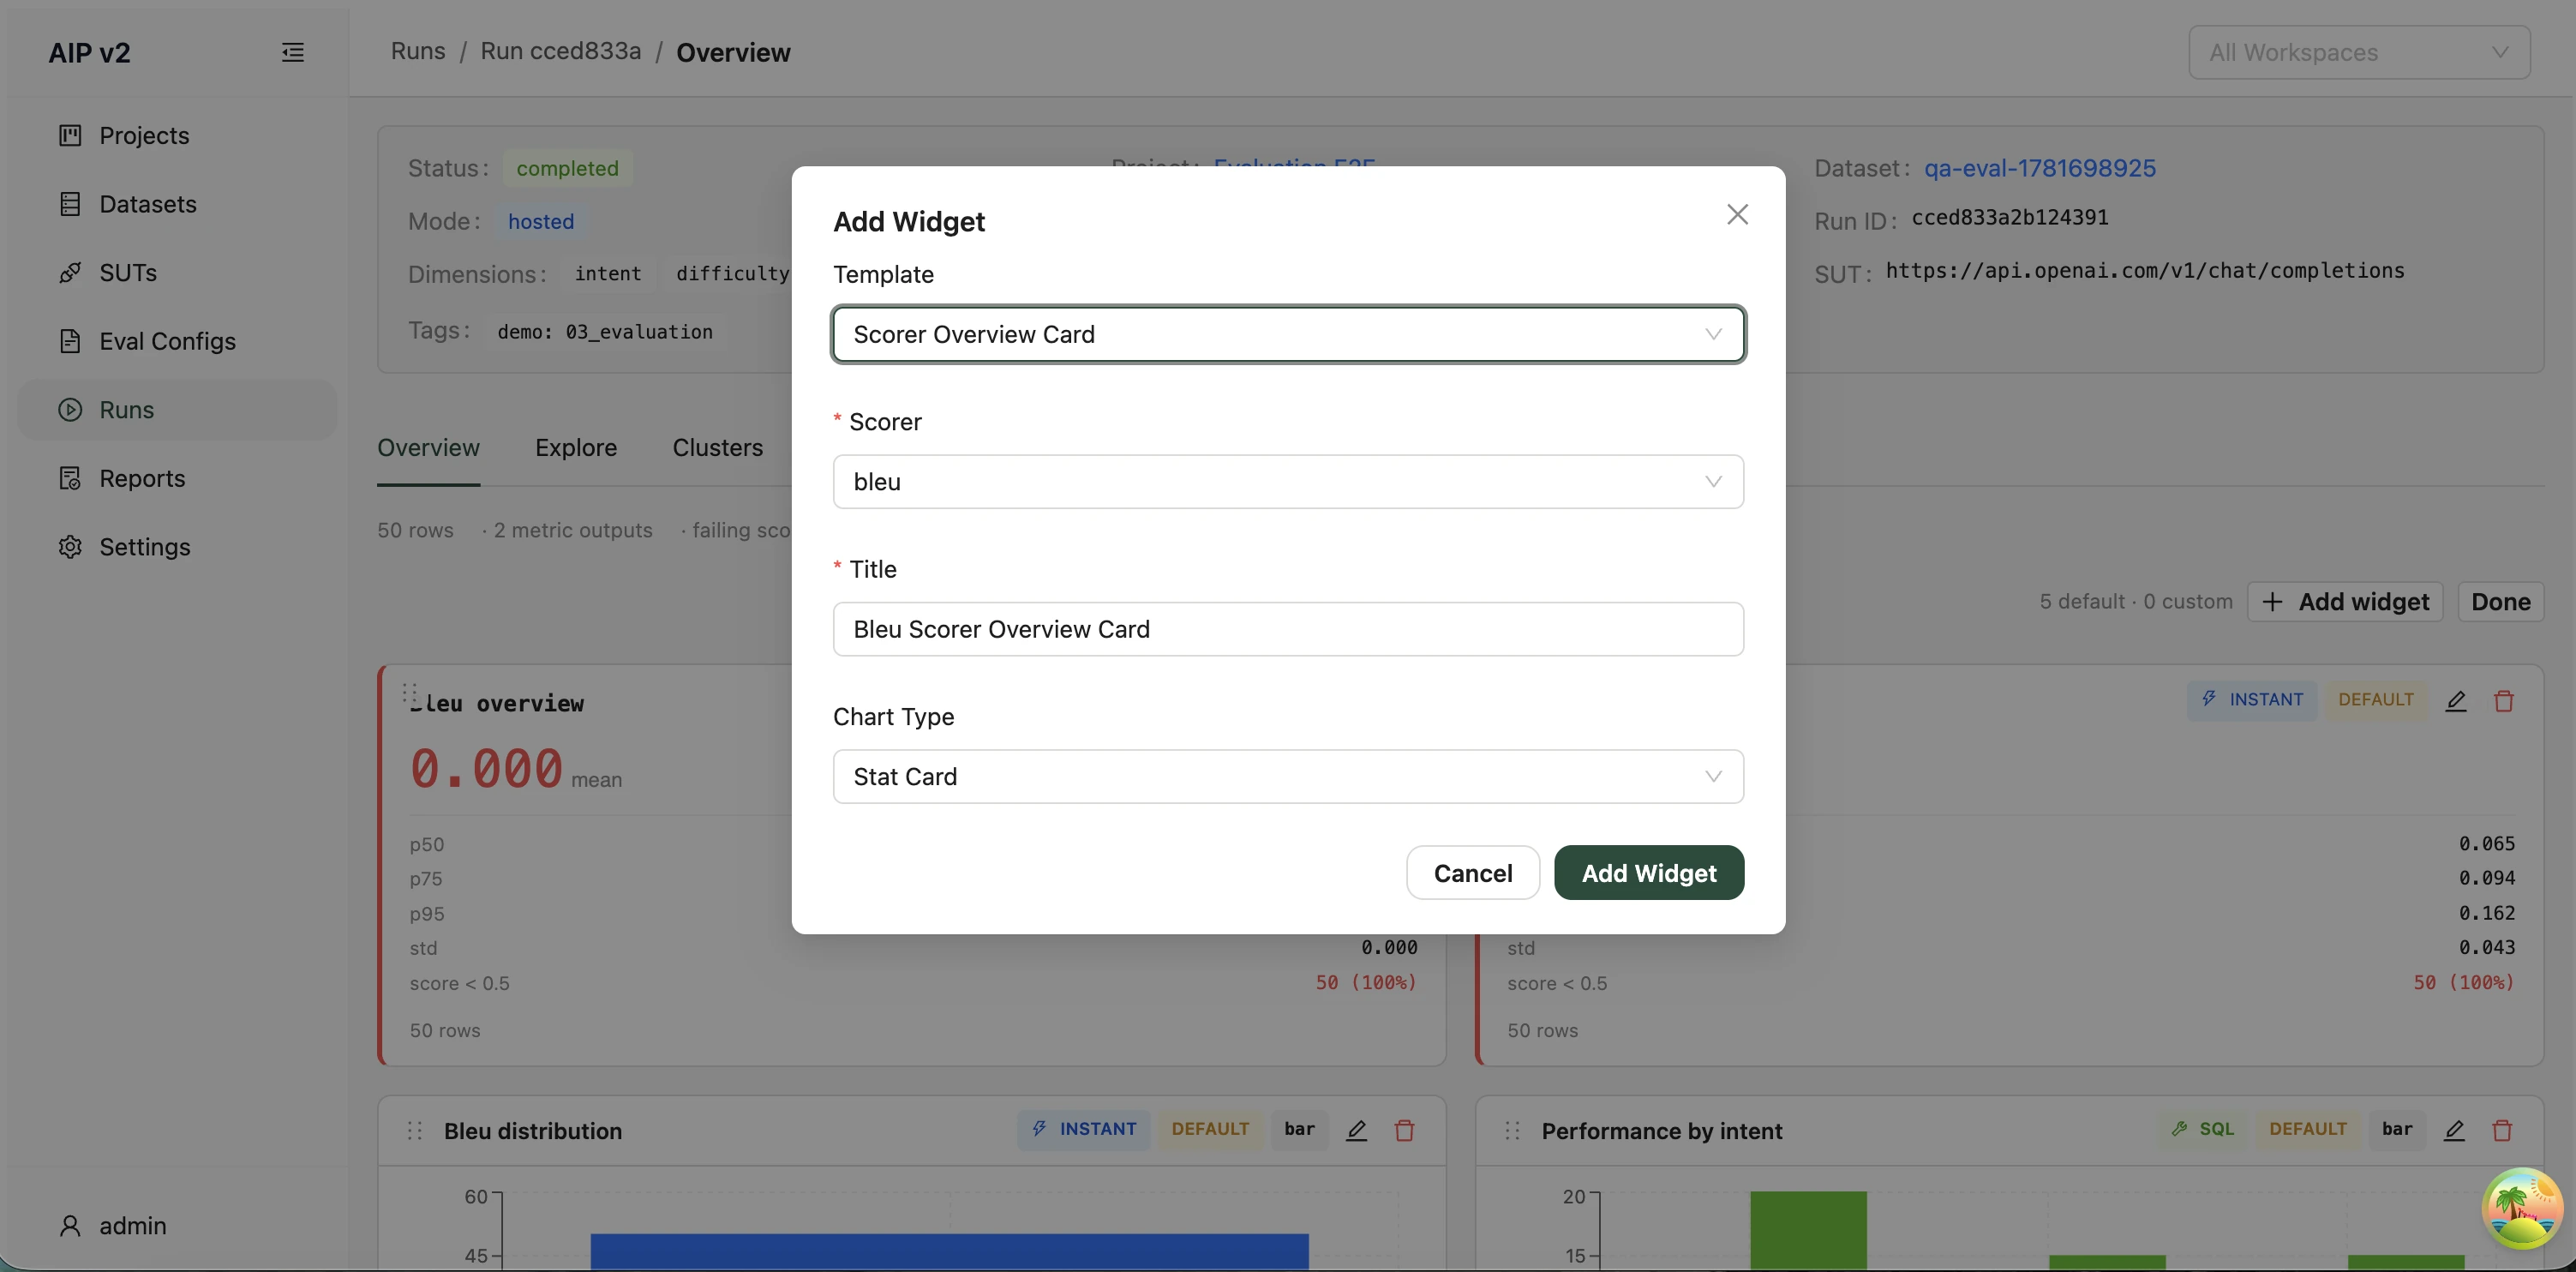Open Settings gear icon in sidebar

click(70, 547)
